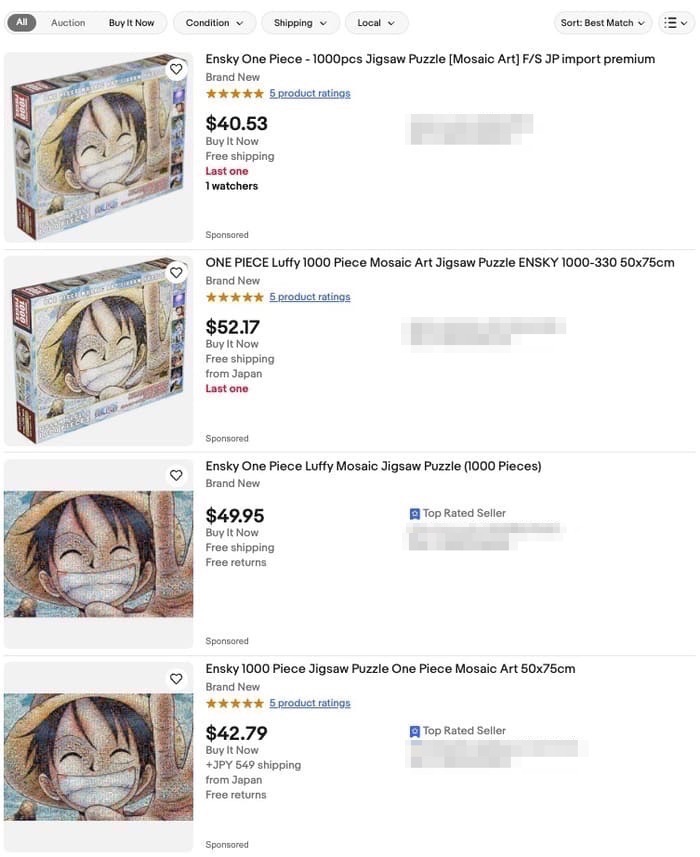Add the $40.53 Ensky puzzle to watchlist
The width and height of the screenshot is (700, 857).
(176, 69)
